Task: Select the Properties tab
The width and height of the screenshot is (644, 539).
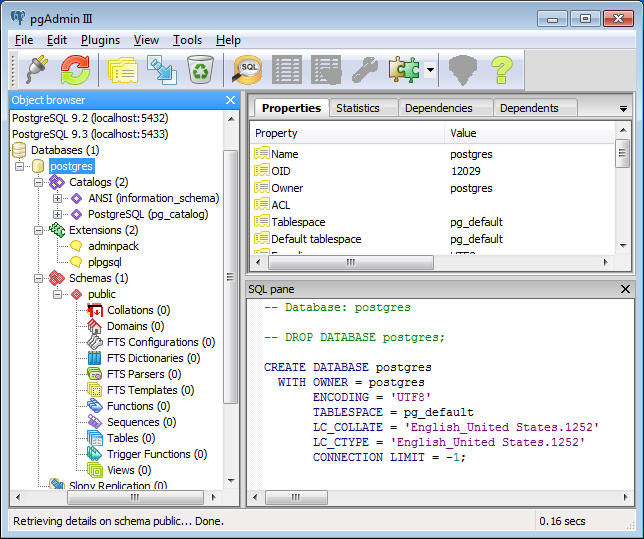Action: point(291,108)
